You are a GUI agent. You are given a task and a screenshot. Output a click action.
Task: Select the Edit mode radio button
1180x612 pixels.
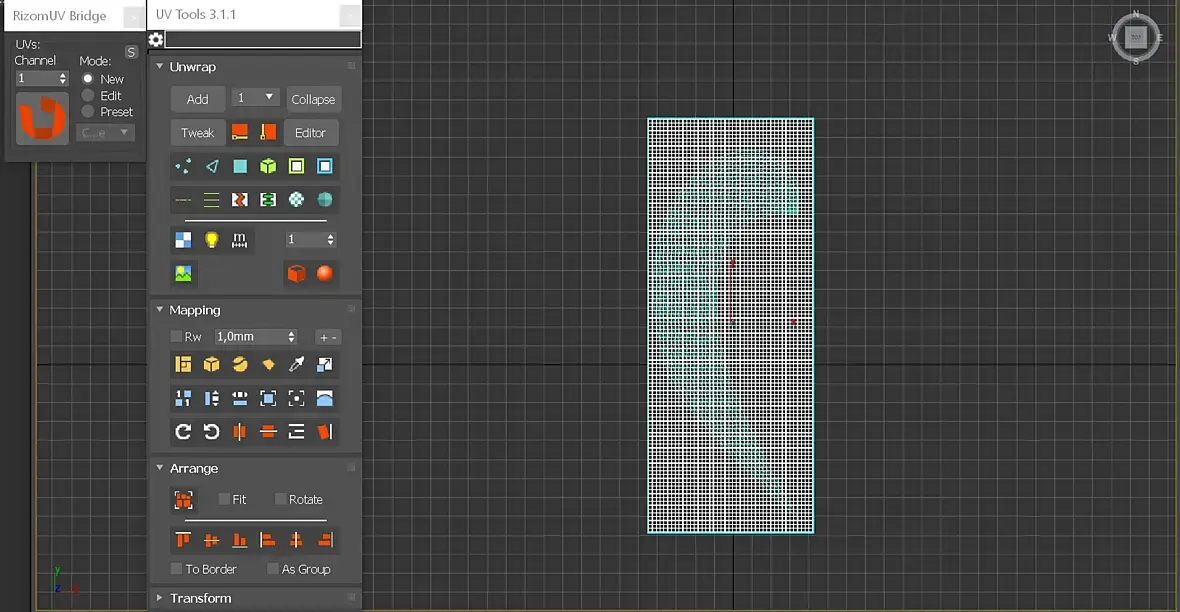coord(88,96)
